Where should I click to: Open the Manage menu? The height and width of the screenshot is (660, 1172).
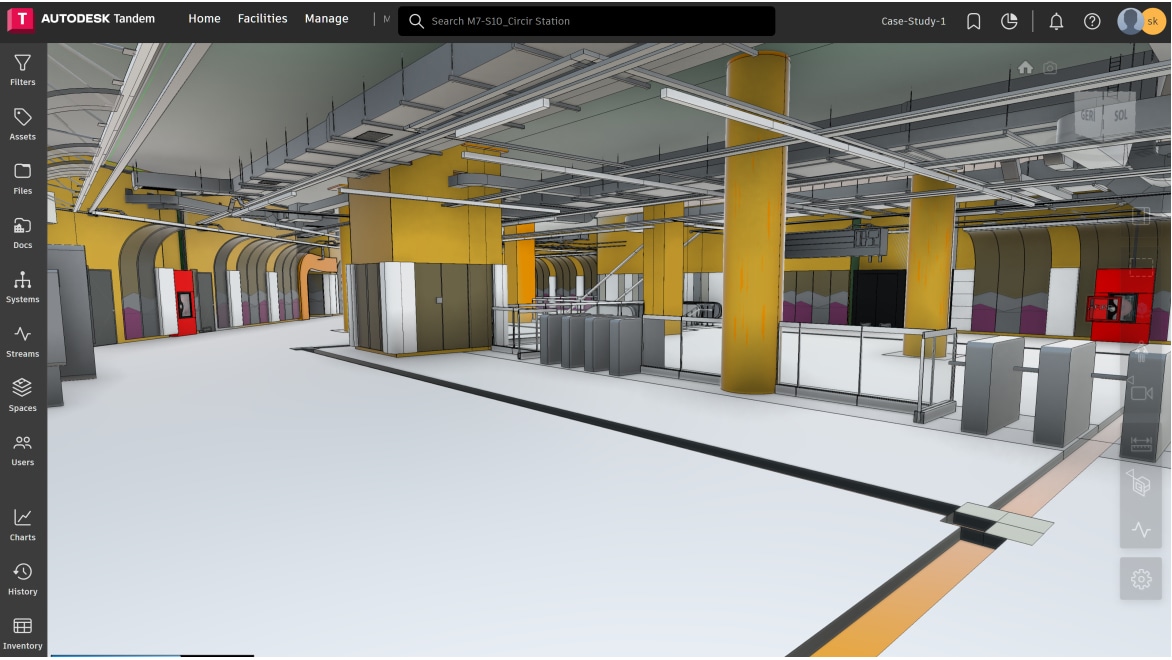(x=326, y=19)
